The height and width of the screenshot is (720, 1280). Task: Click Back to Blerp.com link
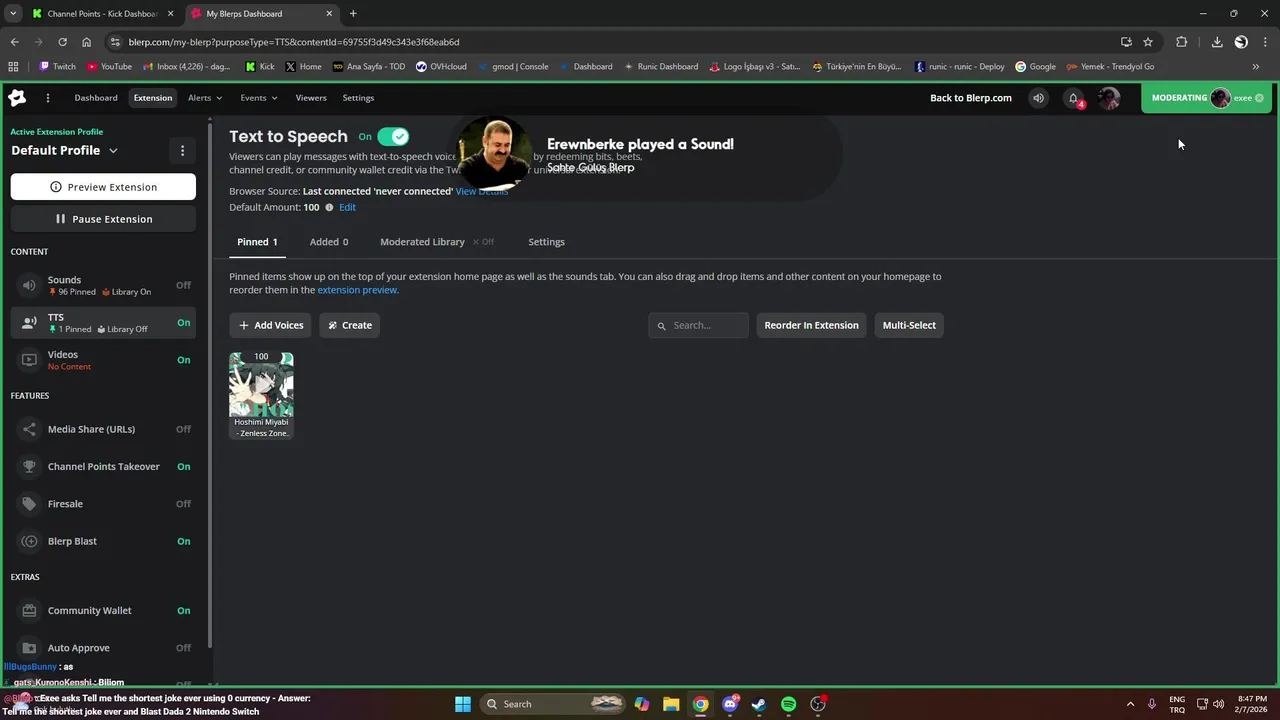coord(971,98)
